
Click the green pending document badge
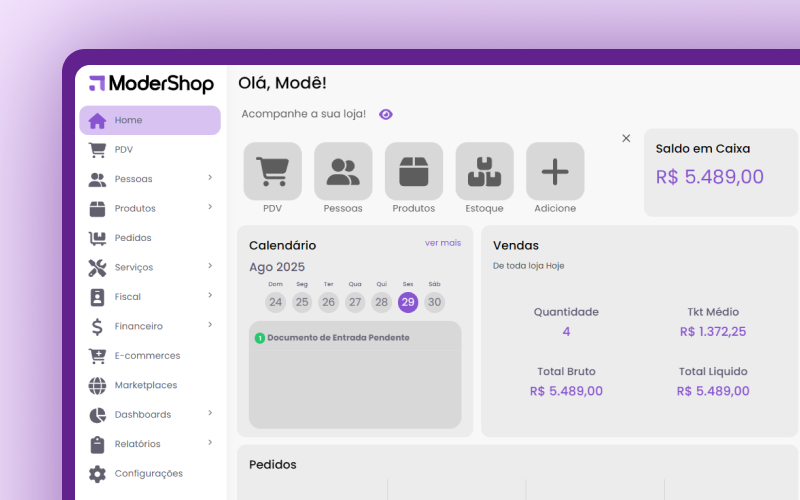[x=260, y=338]
